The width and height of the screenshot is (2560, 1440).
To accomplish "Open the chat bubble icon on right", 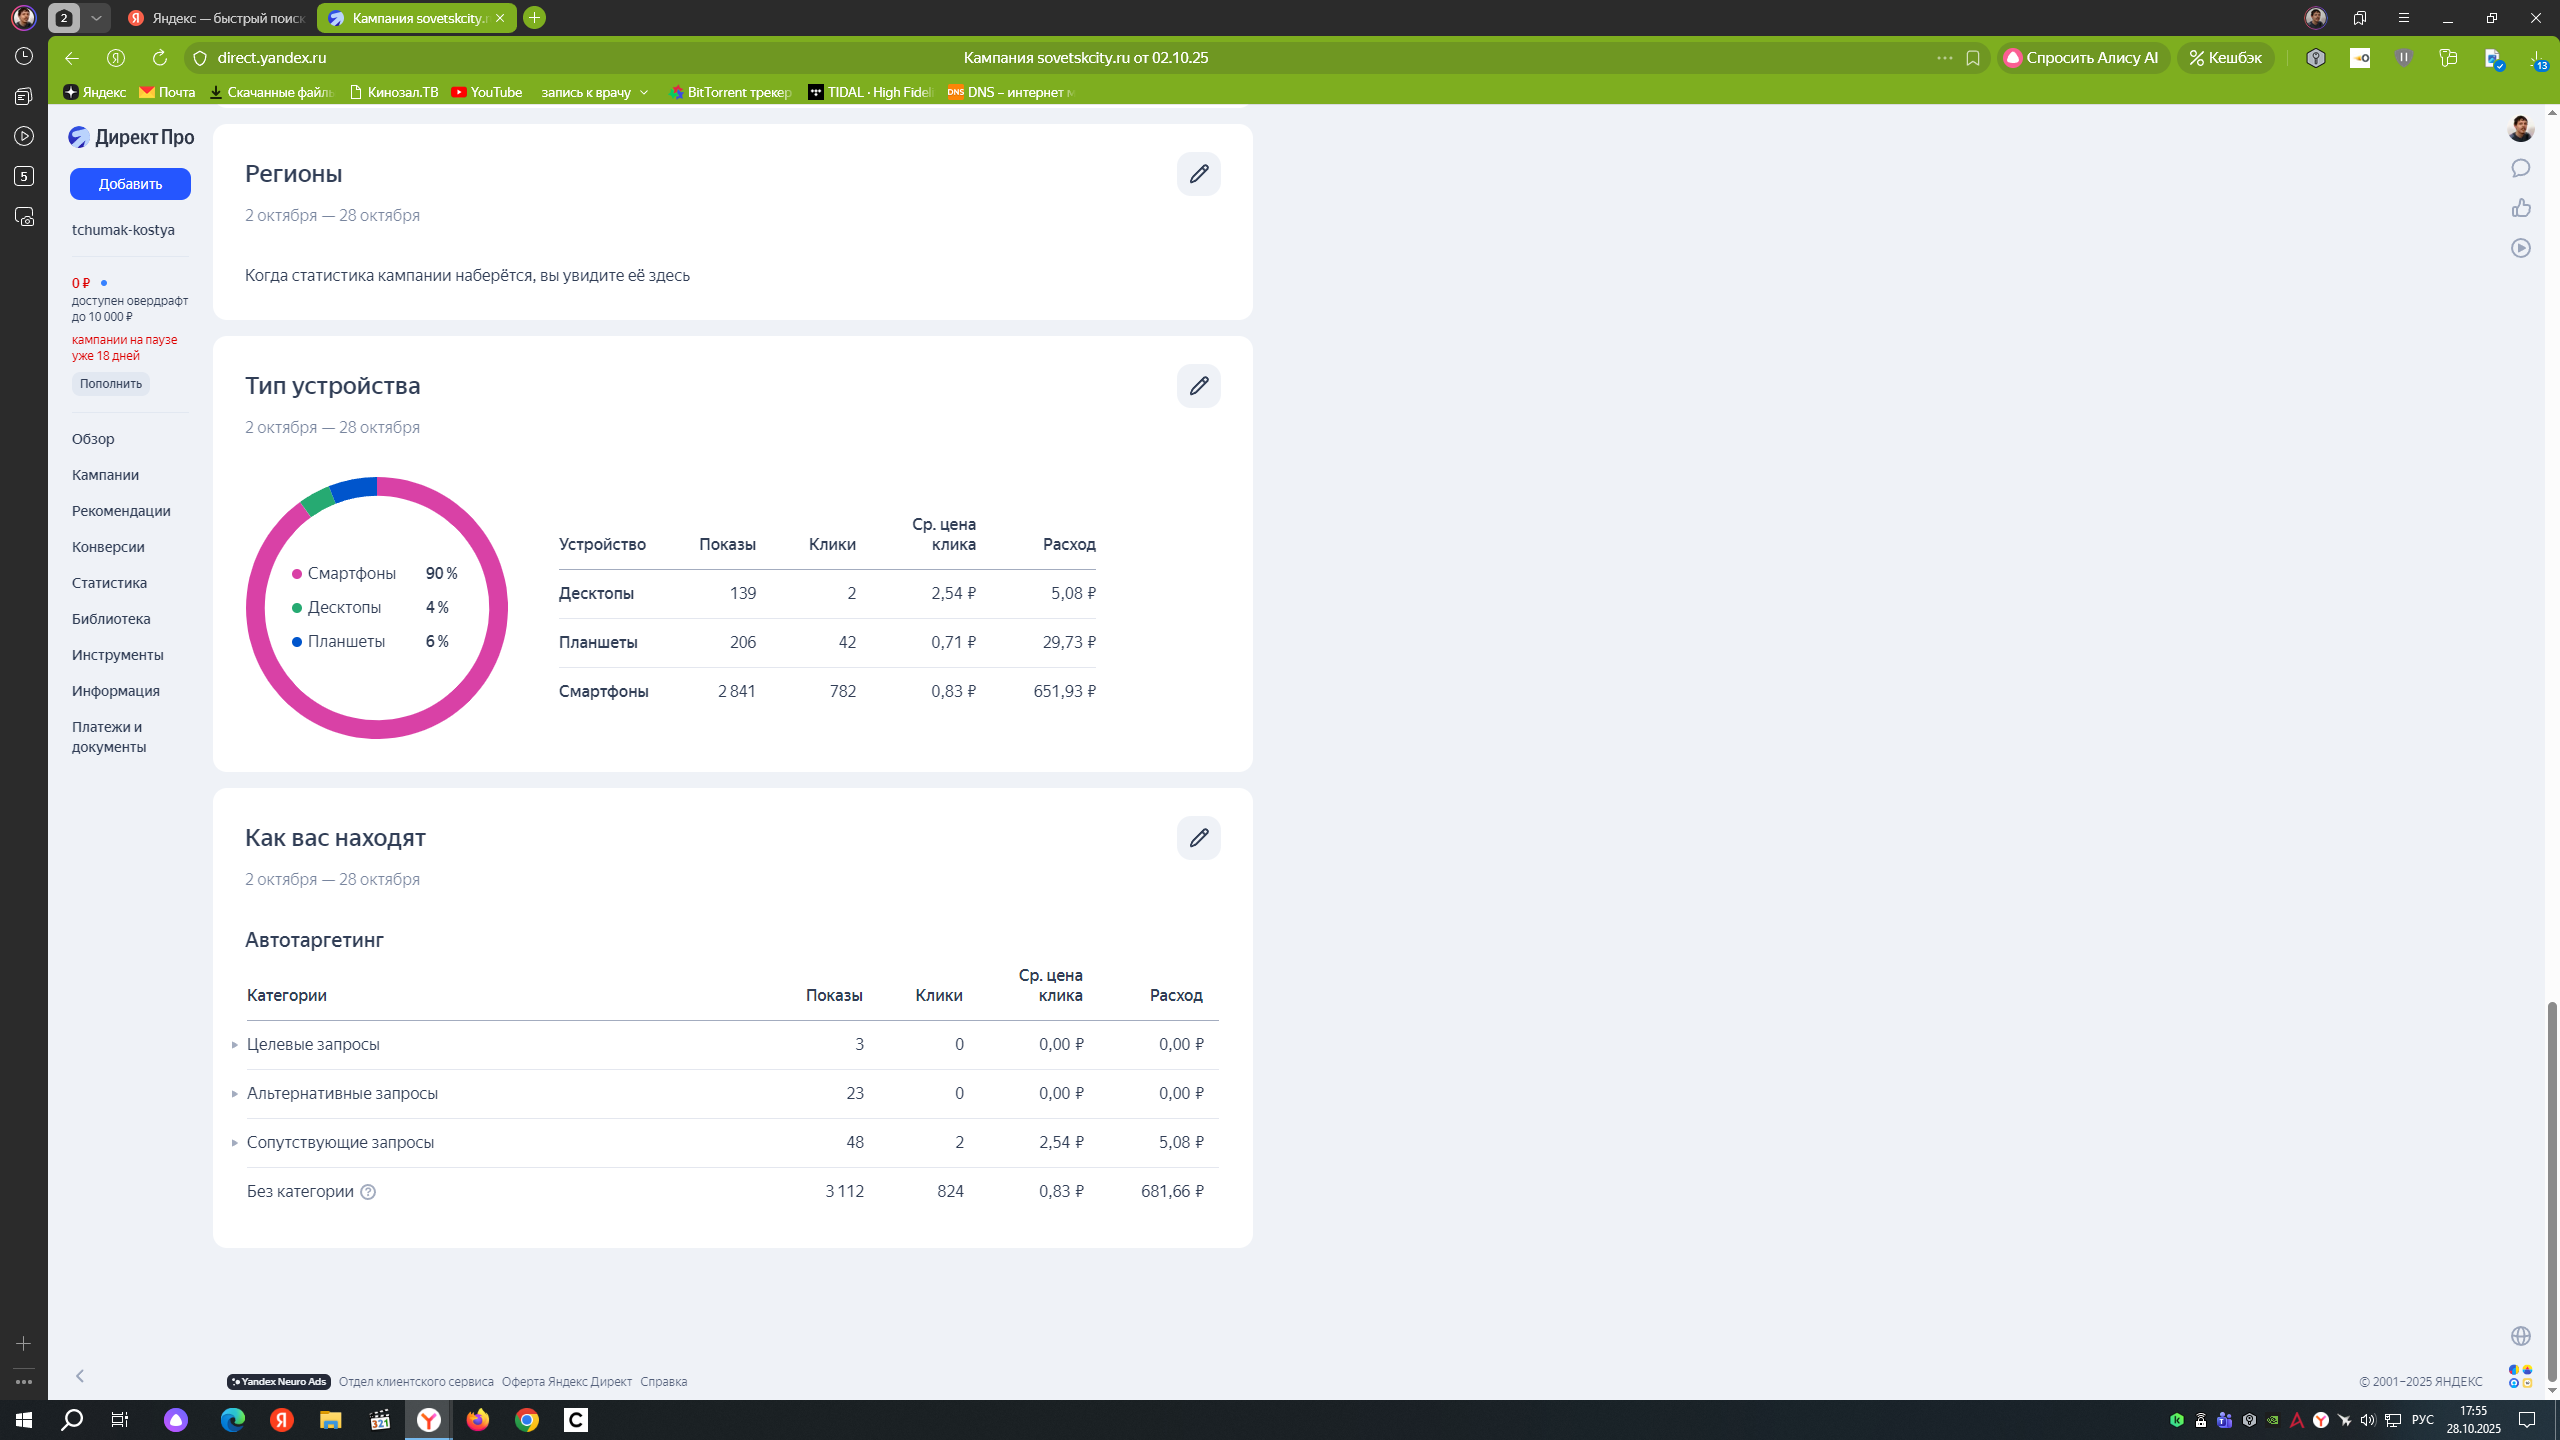I will point(2521,168).
